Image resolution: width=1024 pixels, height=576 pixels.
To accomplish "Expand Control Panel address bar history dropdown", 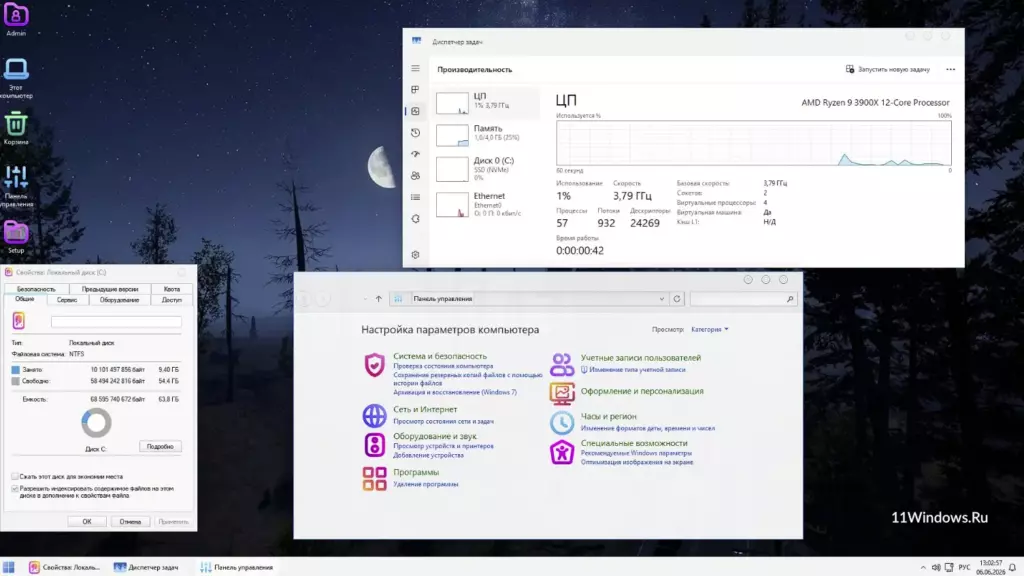I will coord(662,298).
